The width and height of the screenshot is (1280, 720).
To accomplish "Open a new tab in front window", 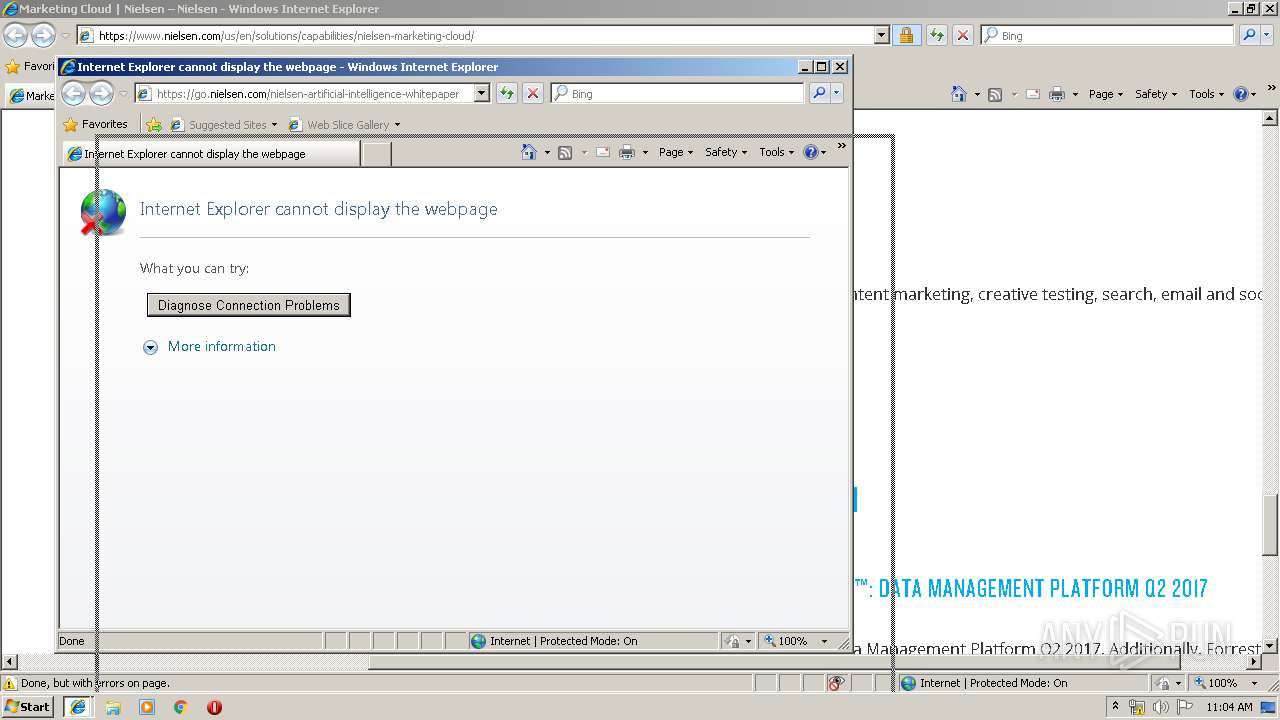I will pos(376,154).
